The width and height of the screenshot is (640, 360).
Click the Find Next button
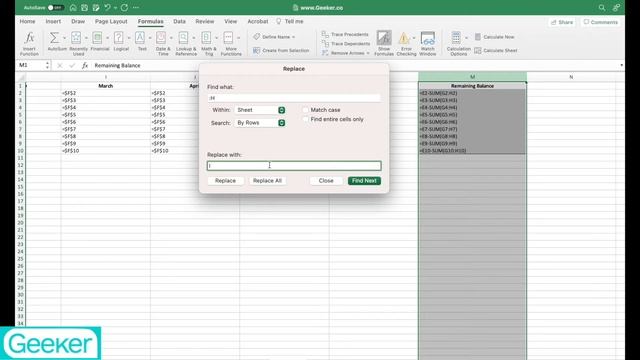(x=364, y=180)
